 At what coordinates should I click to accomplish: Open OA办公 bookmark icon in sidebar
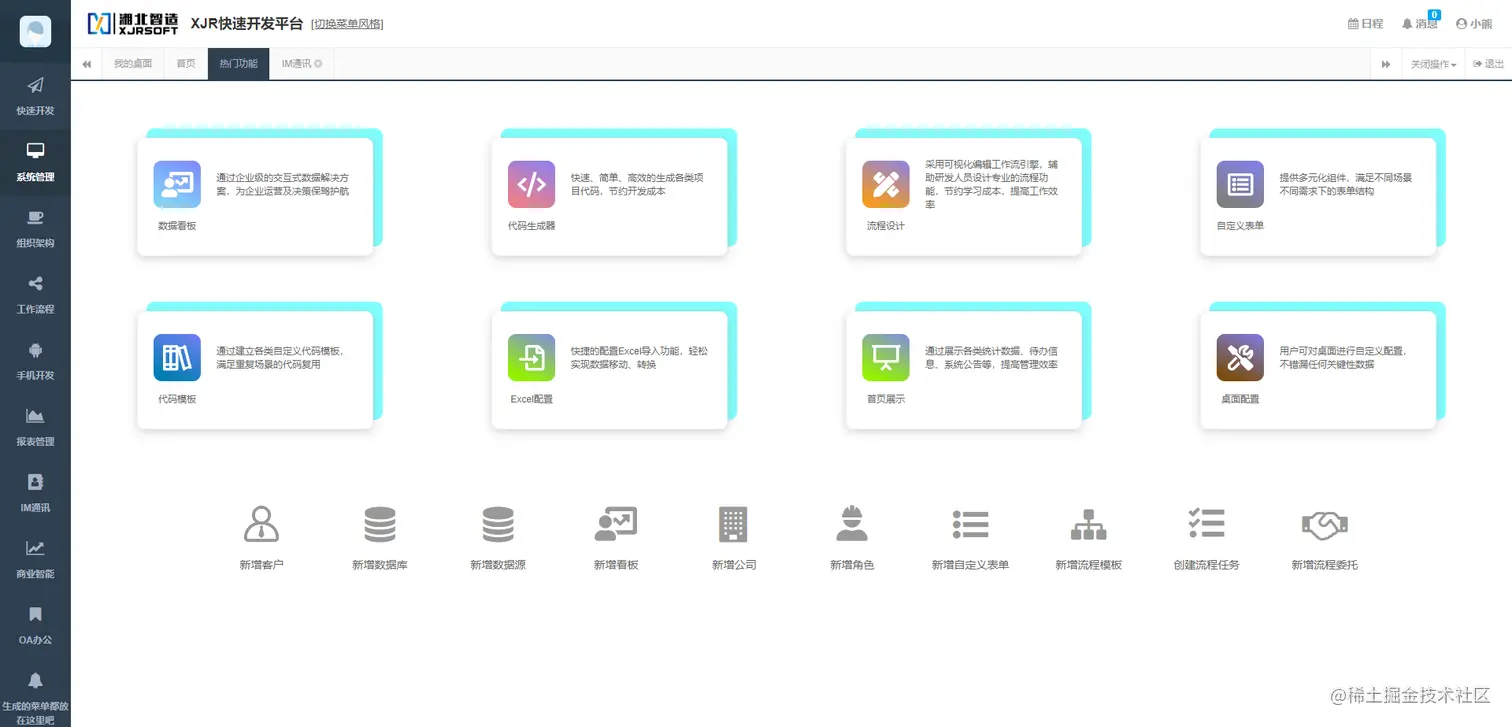[35, 614]
